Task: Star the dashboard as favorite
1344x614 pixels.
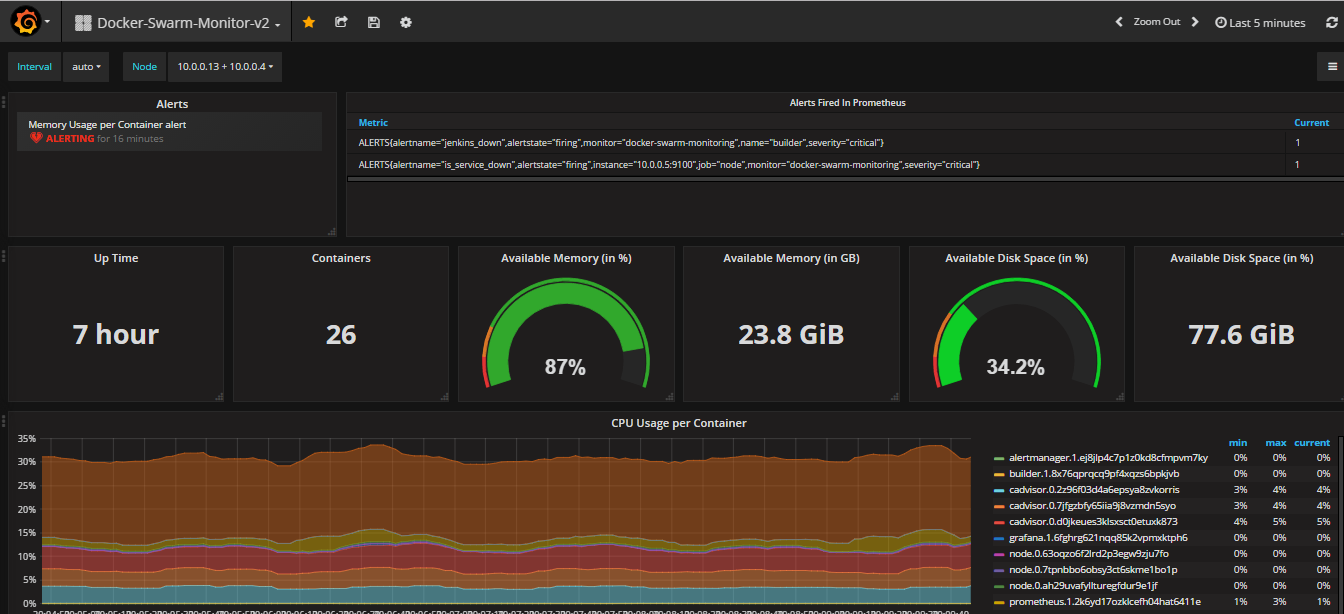Action: pyautogui.click(x=309, y=22)
